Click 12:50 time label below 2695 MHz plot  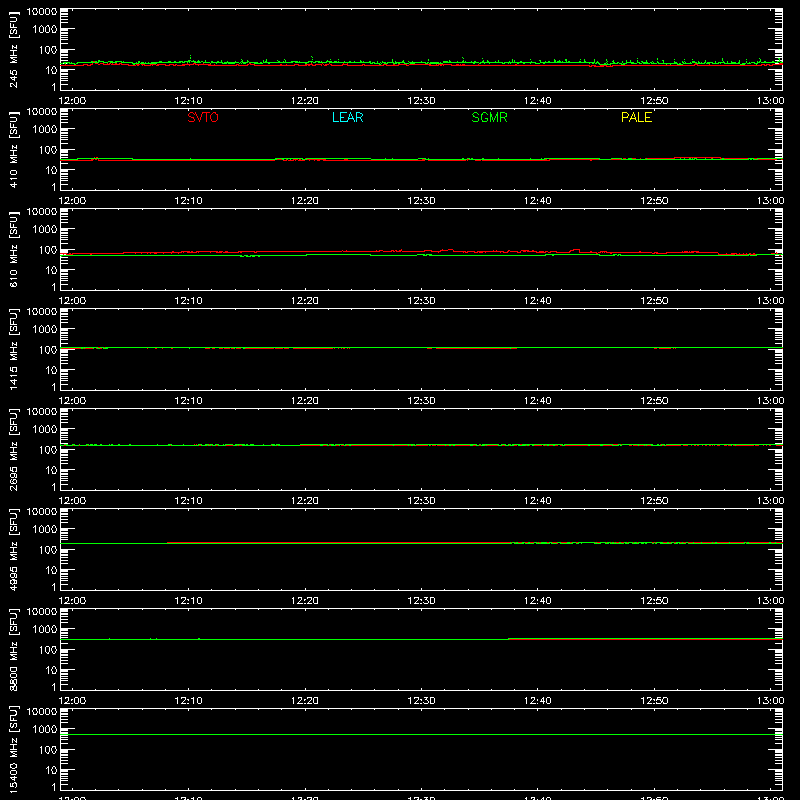click(654, 501)
